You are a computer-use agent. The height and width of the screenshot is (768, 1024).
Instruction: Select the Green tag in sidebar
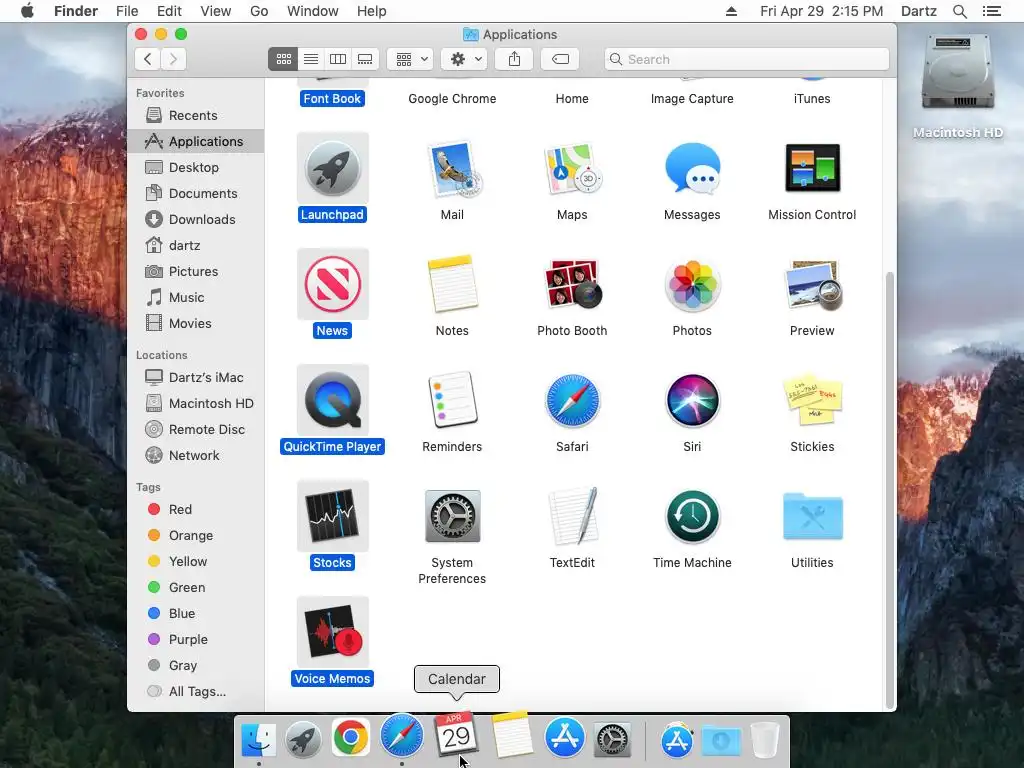pyautogui.click(x=196, y=588)
